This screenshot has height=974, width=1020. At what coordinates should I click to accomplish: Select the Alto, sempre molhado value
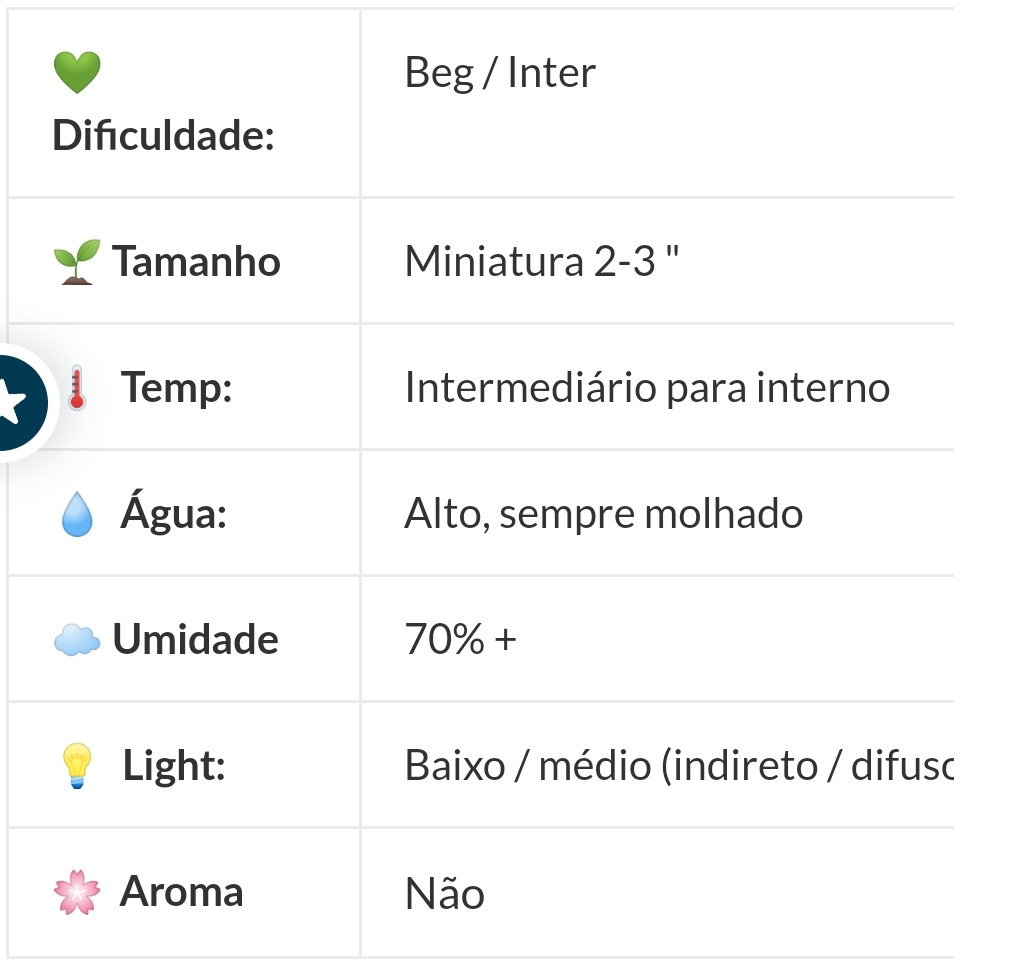tap(604, 515)
